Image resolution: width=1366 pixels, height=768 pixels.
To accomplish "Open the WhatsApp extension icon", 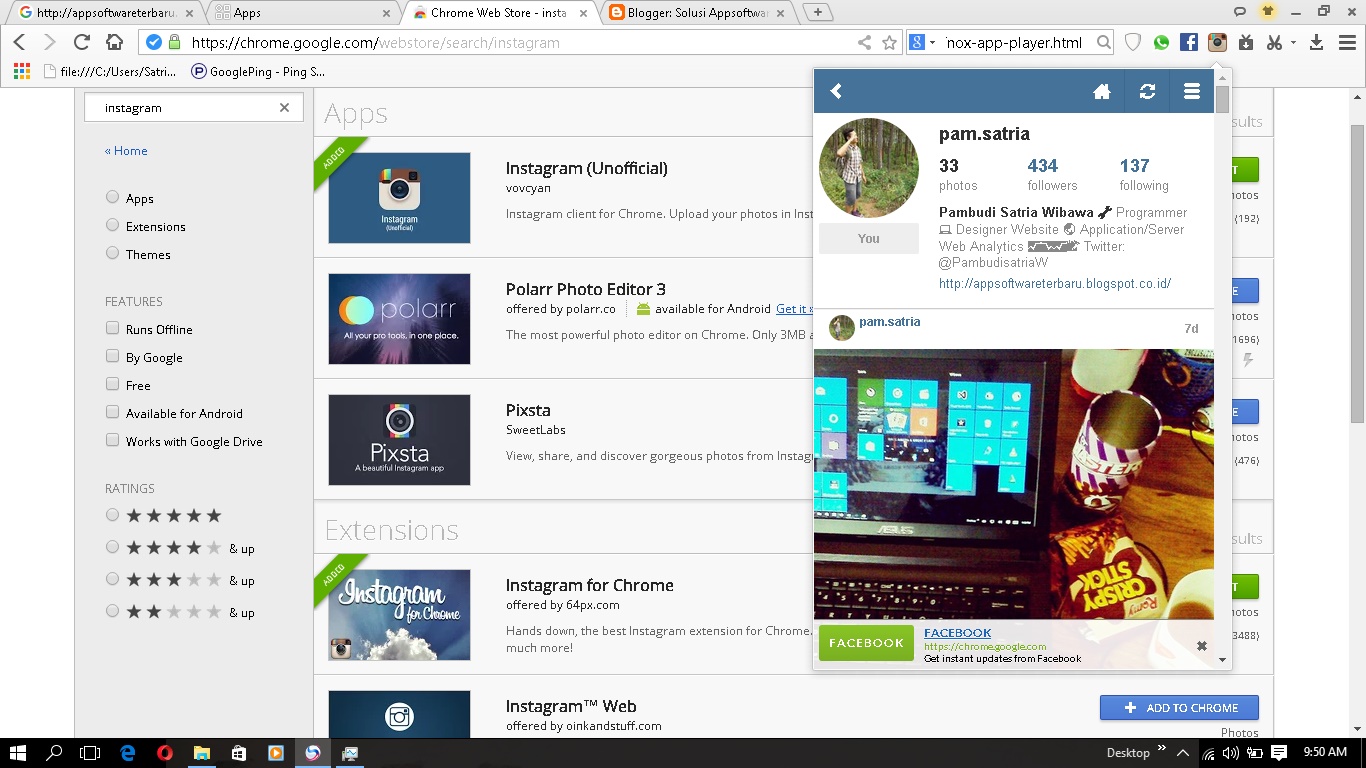I will [1161, 42].
